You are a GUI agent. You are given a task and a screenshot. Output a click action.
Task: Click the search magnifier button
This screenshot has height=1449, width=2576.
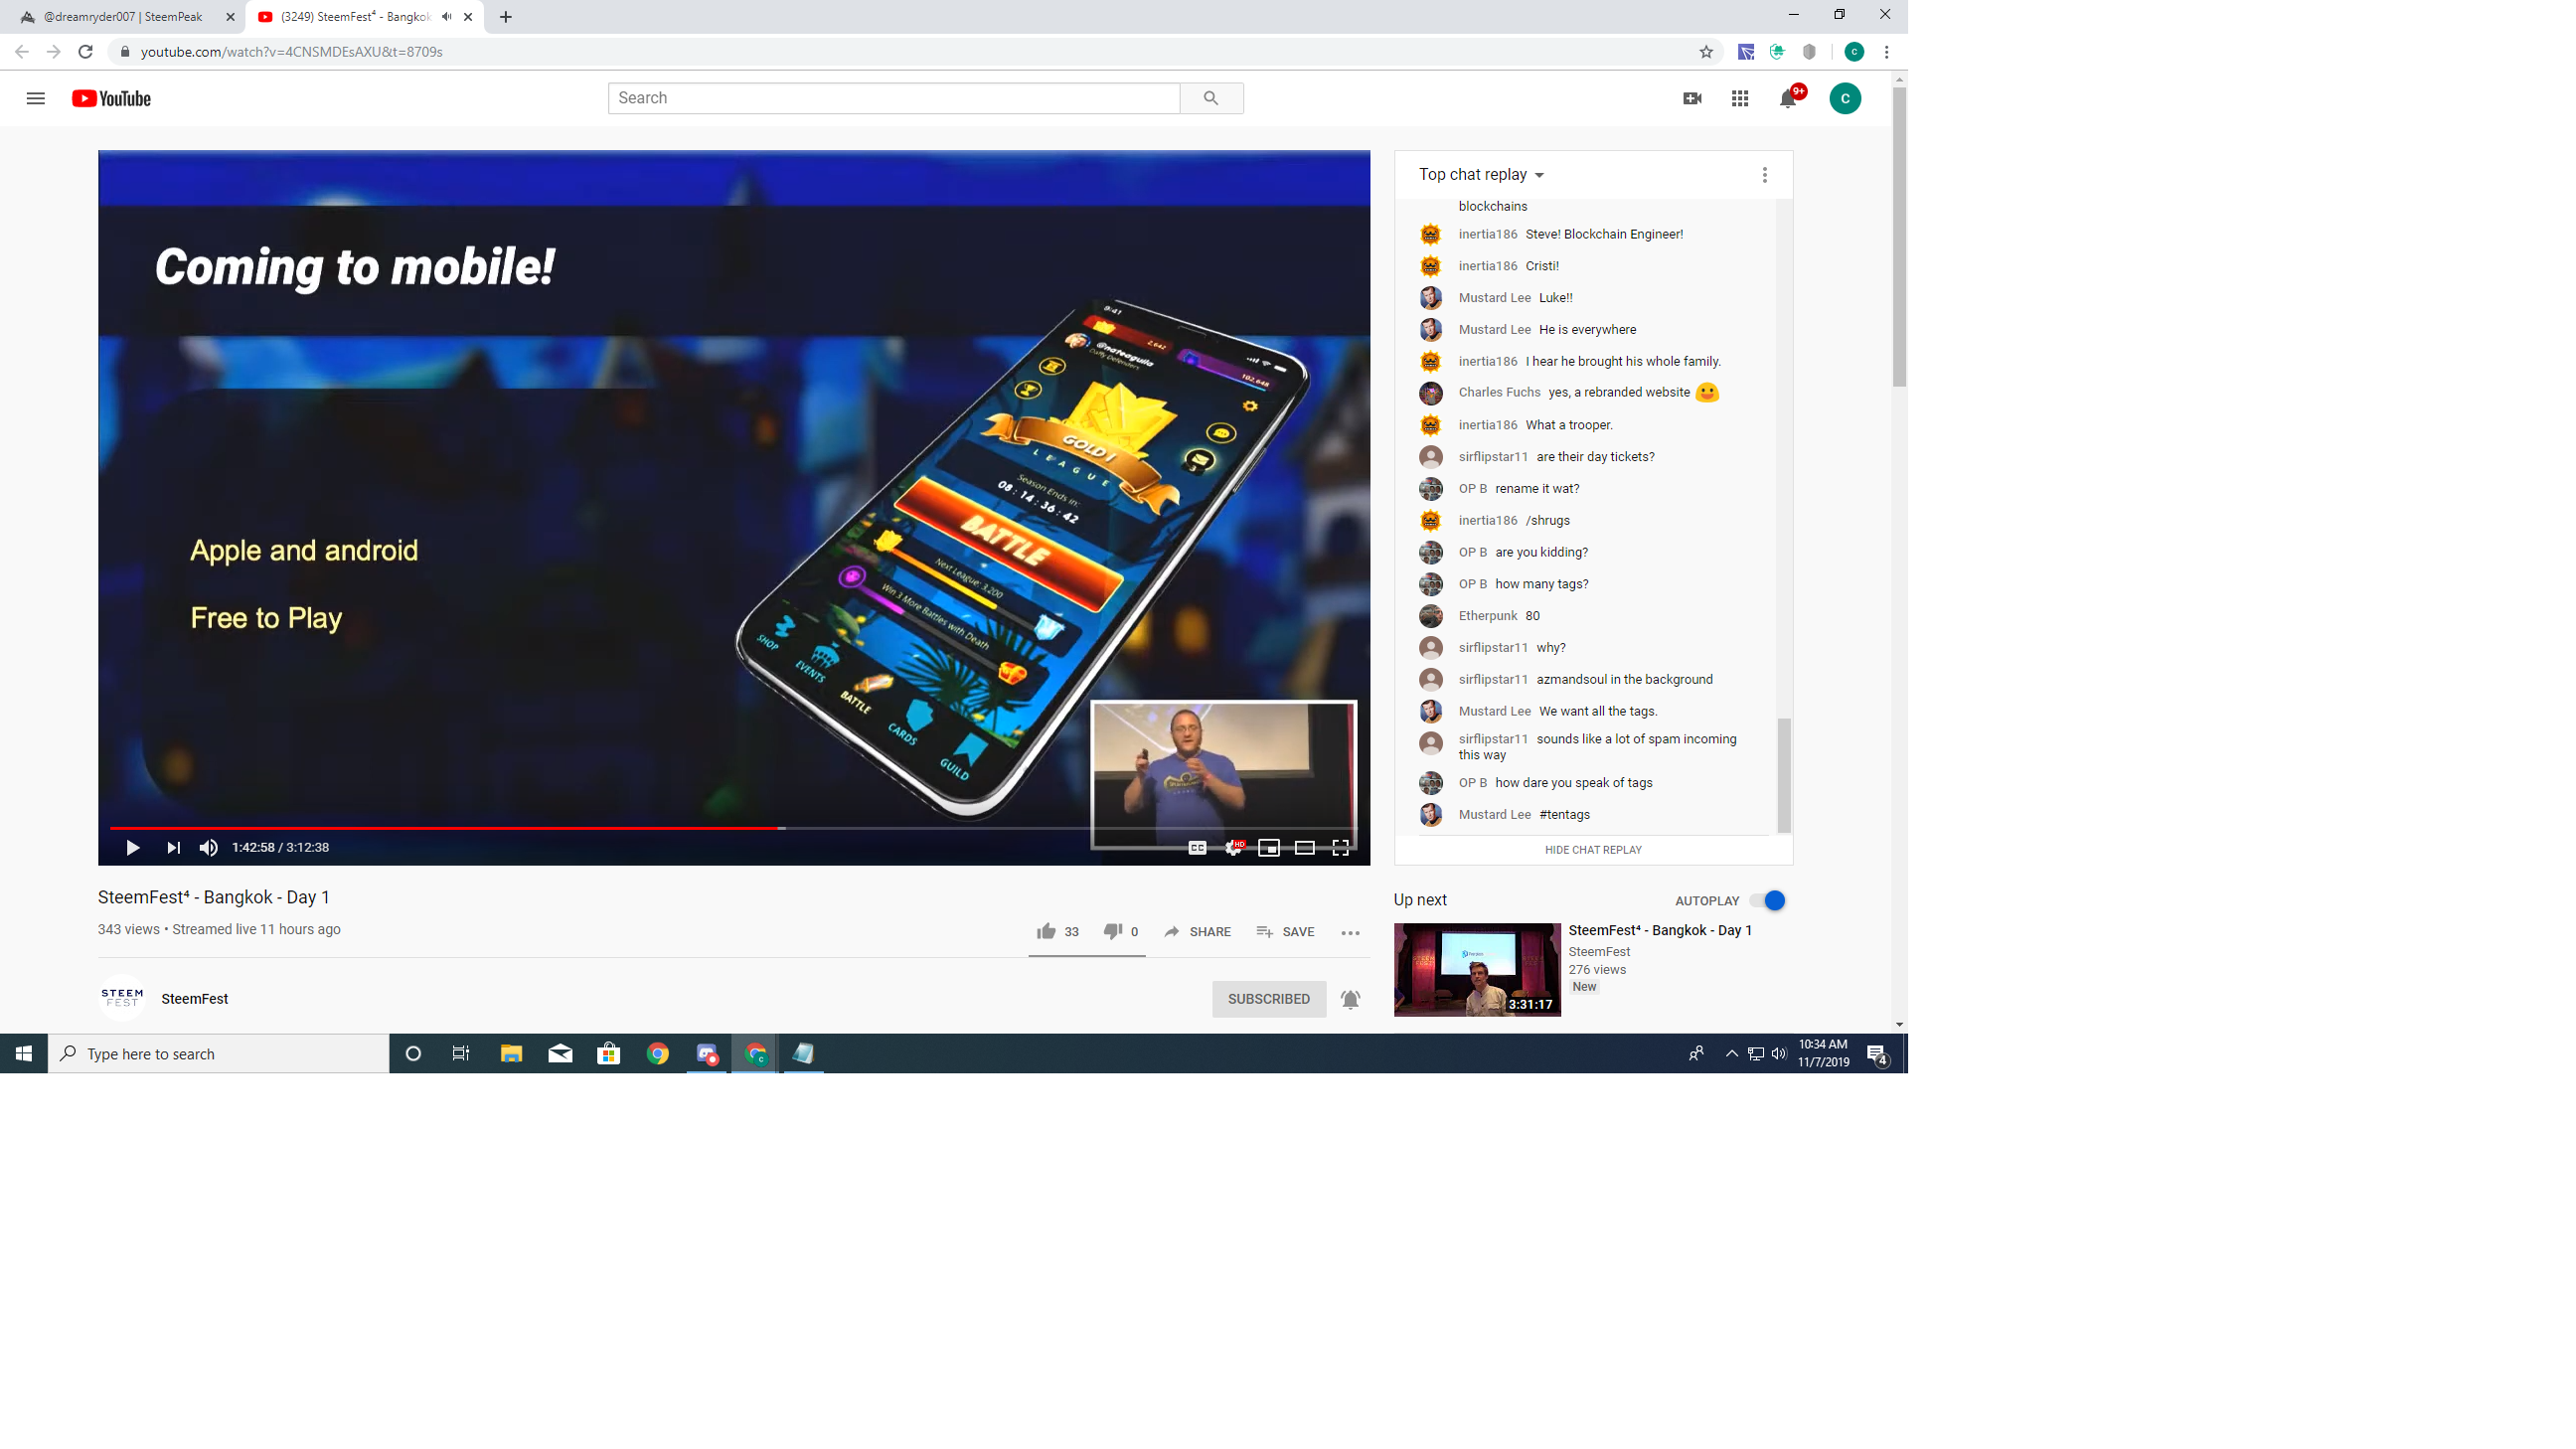click(1211, 98)
